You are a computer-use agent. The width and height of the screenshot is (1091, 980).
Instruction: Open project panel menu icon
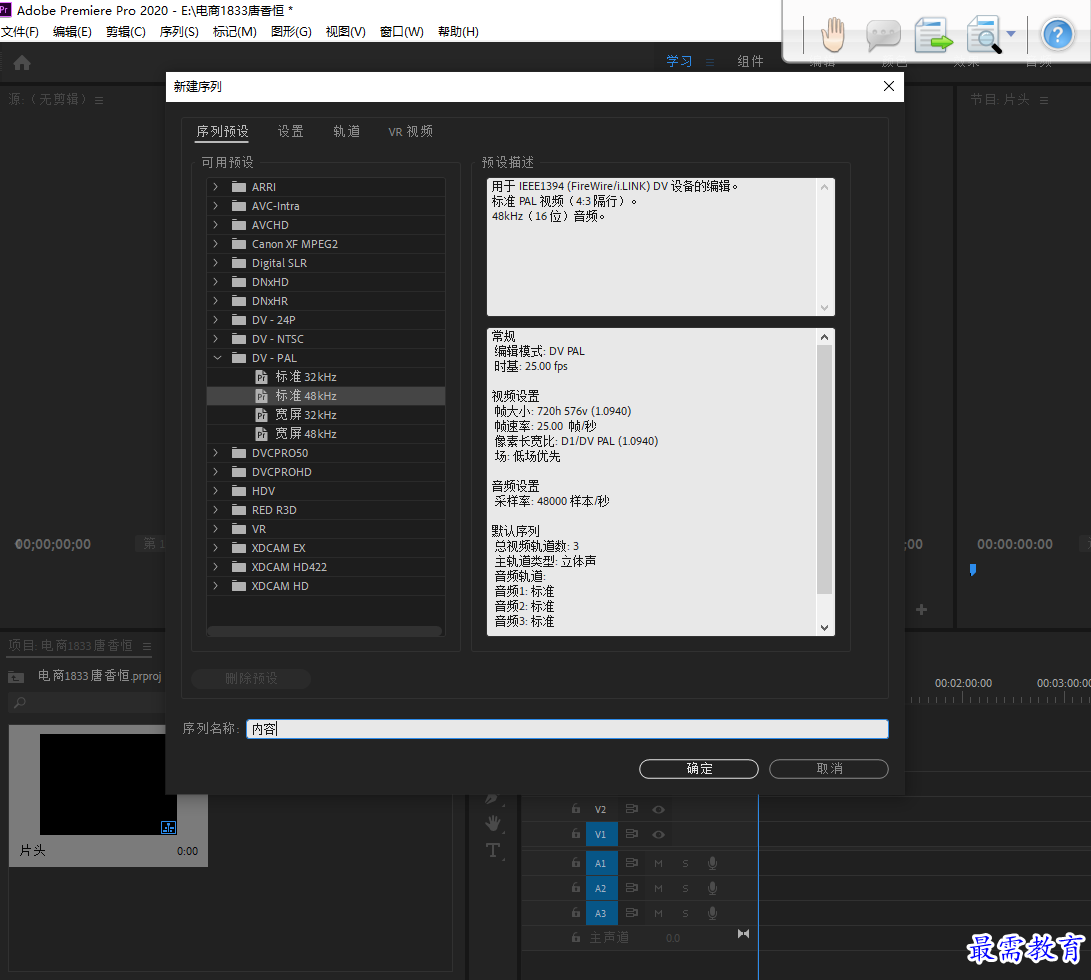pyautogui.click(x=147, y=647)
